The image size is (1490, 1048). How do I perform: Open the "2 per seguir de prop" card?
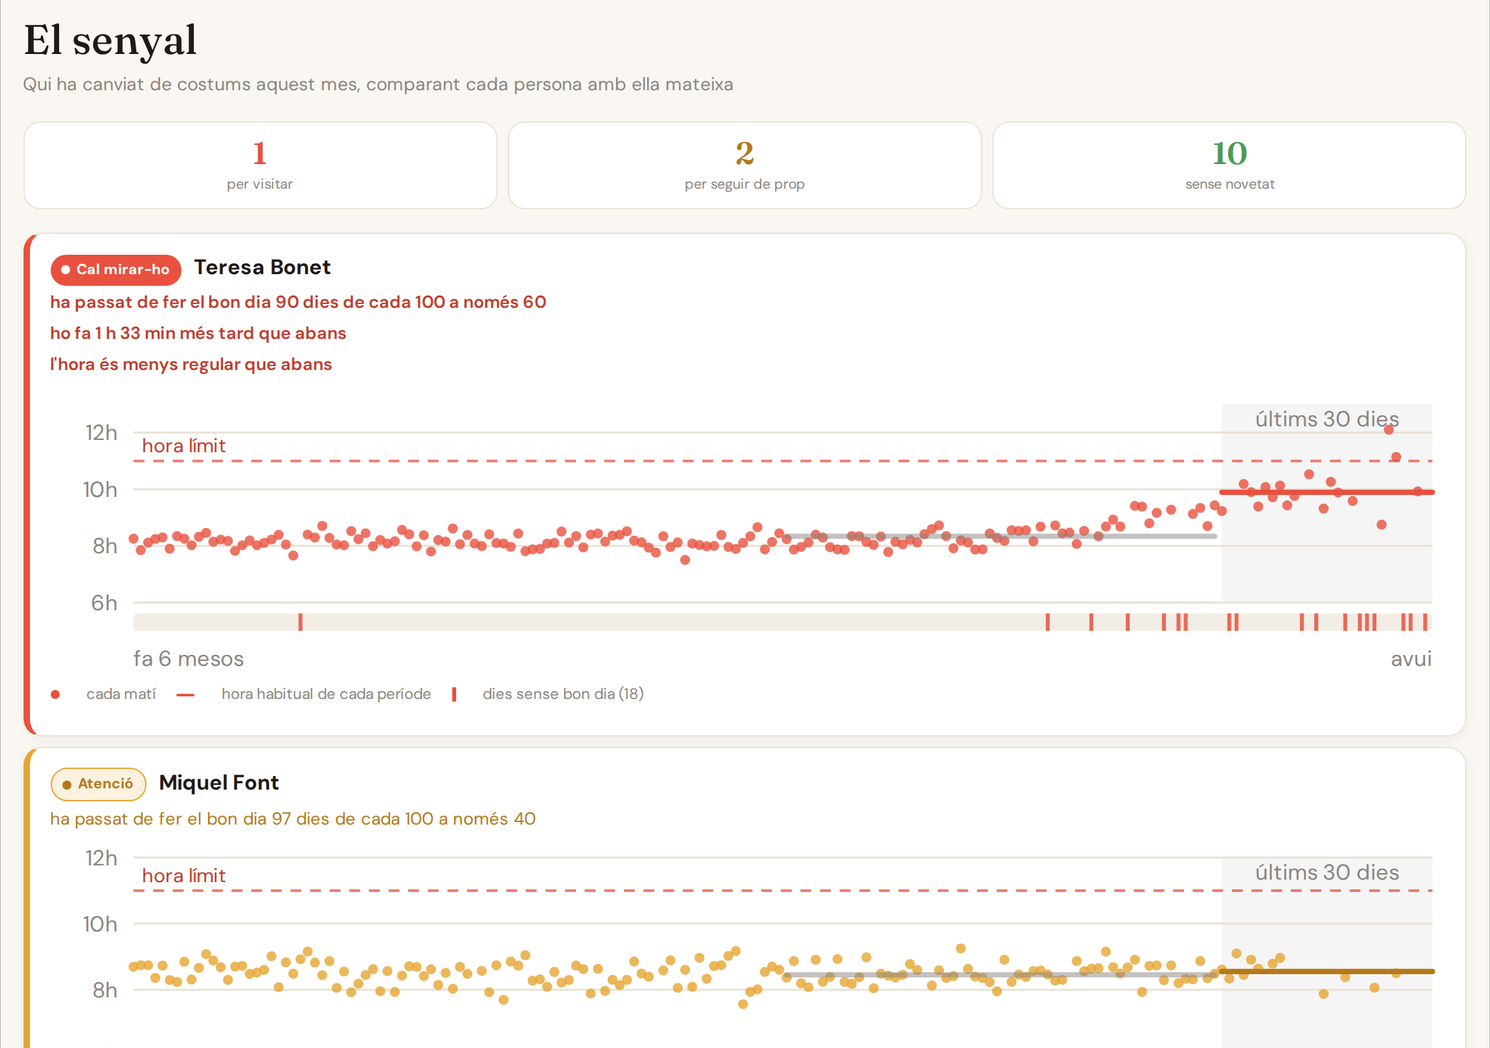tap(745, 166)
